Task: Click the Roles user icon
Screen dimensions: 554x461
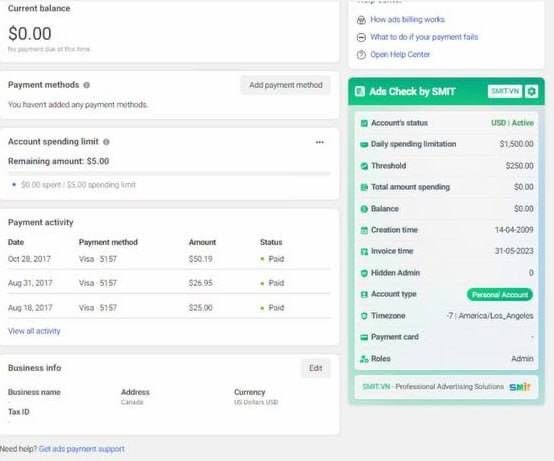Action: tap(364, 359)
